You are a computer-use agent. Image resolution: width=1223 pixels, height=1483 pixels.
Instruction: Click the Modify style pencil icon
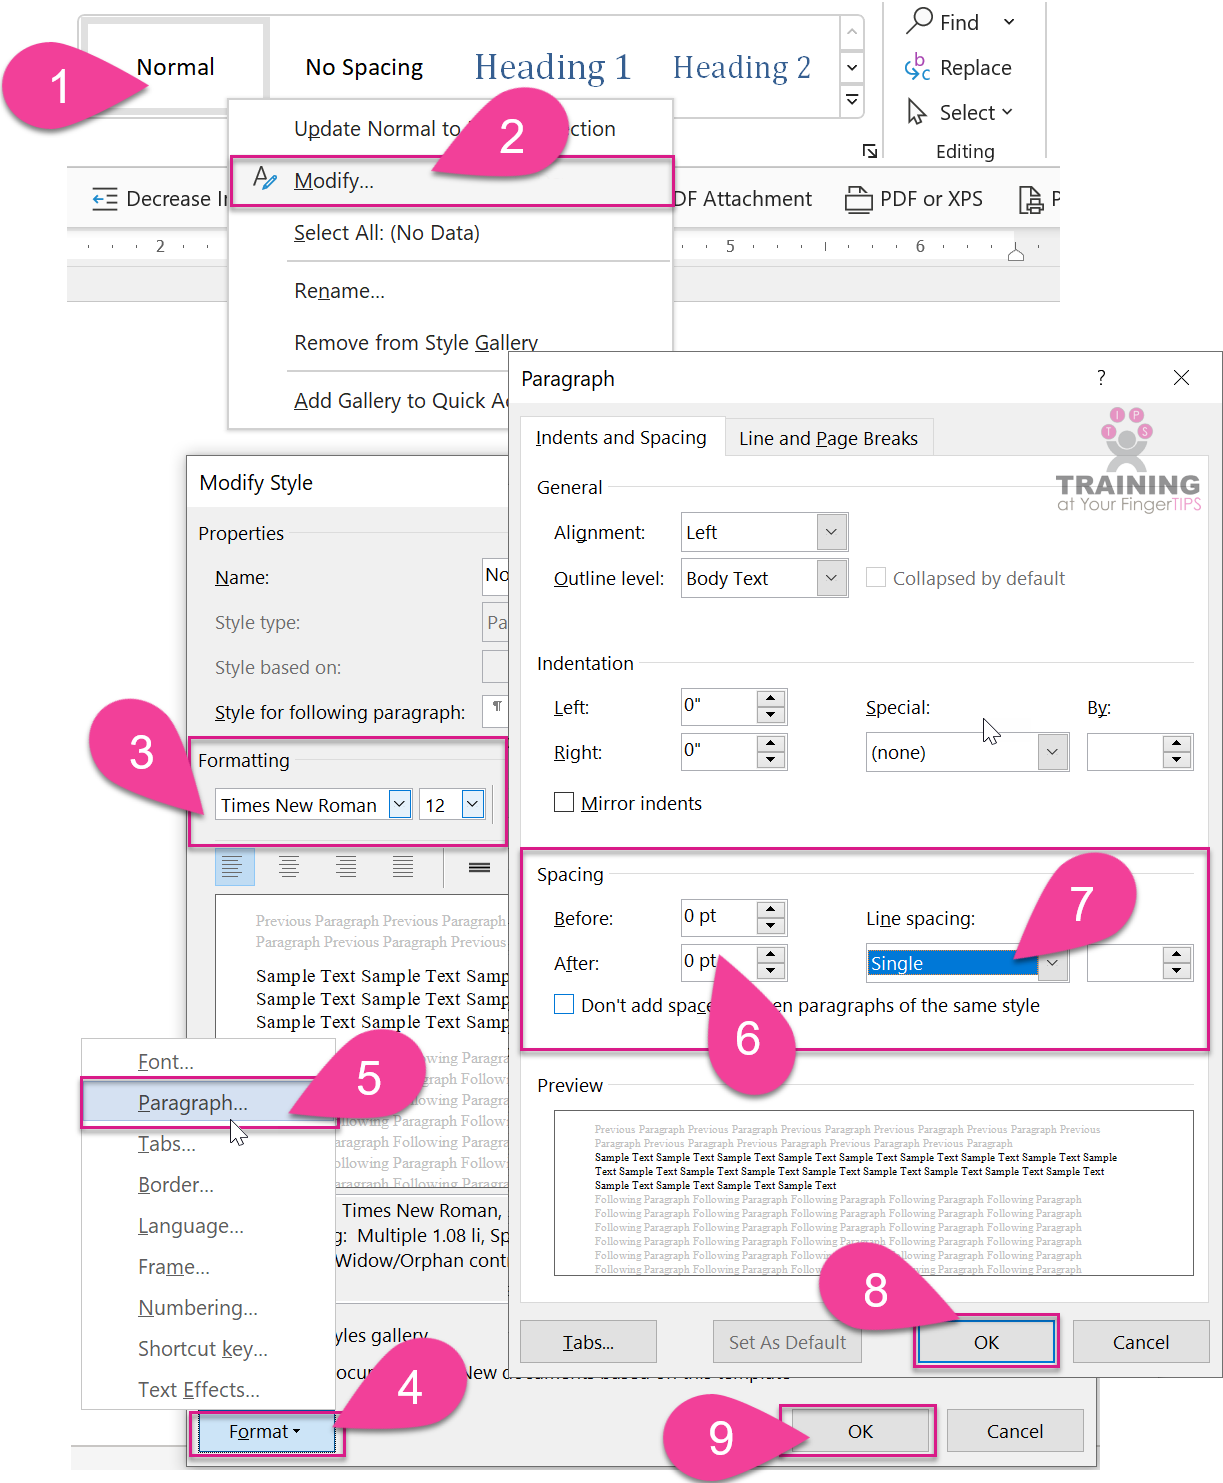pos(266,180)
